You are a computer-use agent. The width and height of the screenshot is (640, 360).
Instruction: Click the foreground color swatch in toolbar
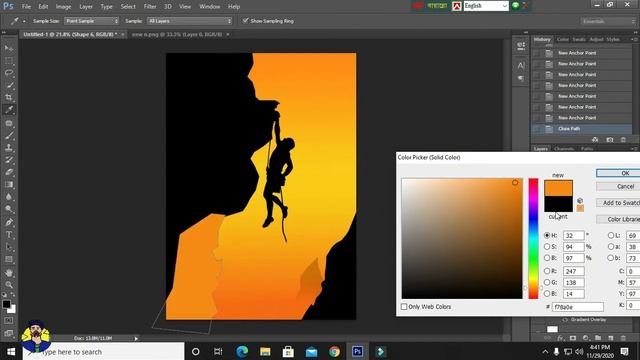click(x=6, y=304)
